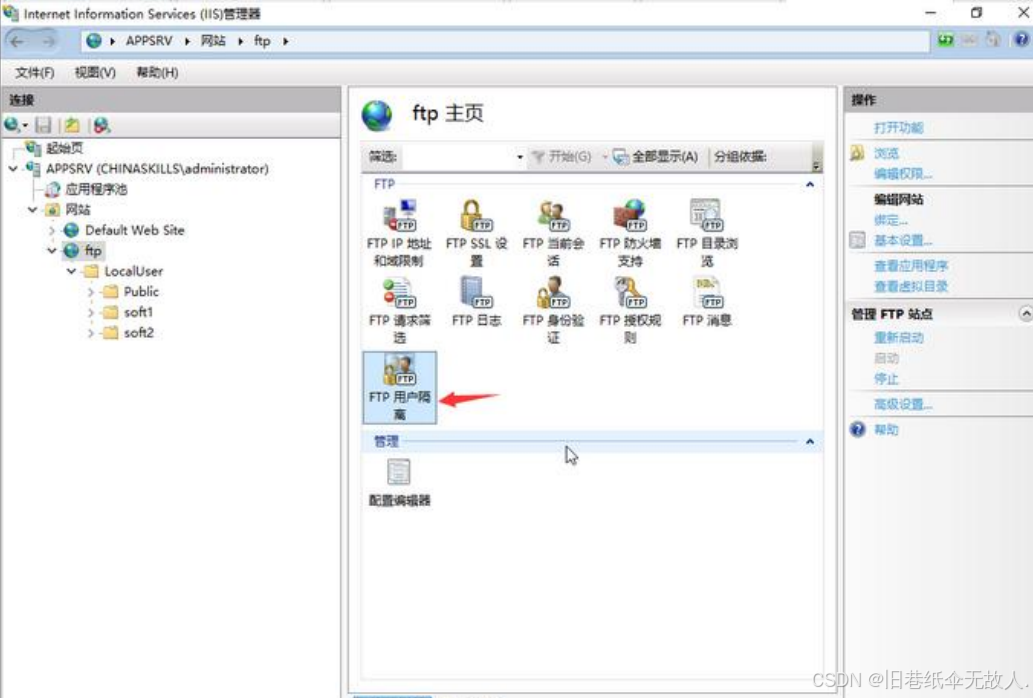Screen dimensions: 1033x698
Task: Click 查看应用程序 link
Action: [910, 266]
